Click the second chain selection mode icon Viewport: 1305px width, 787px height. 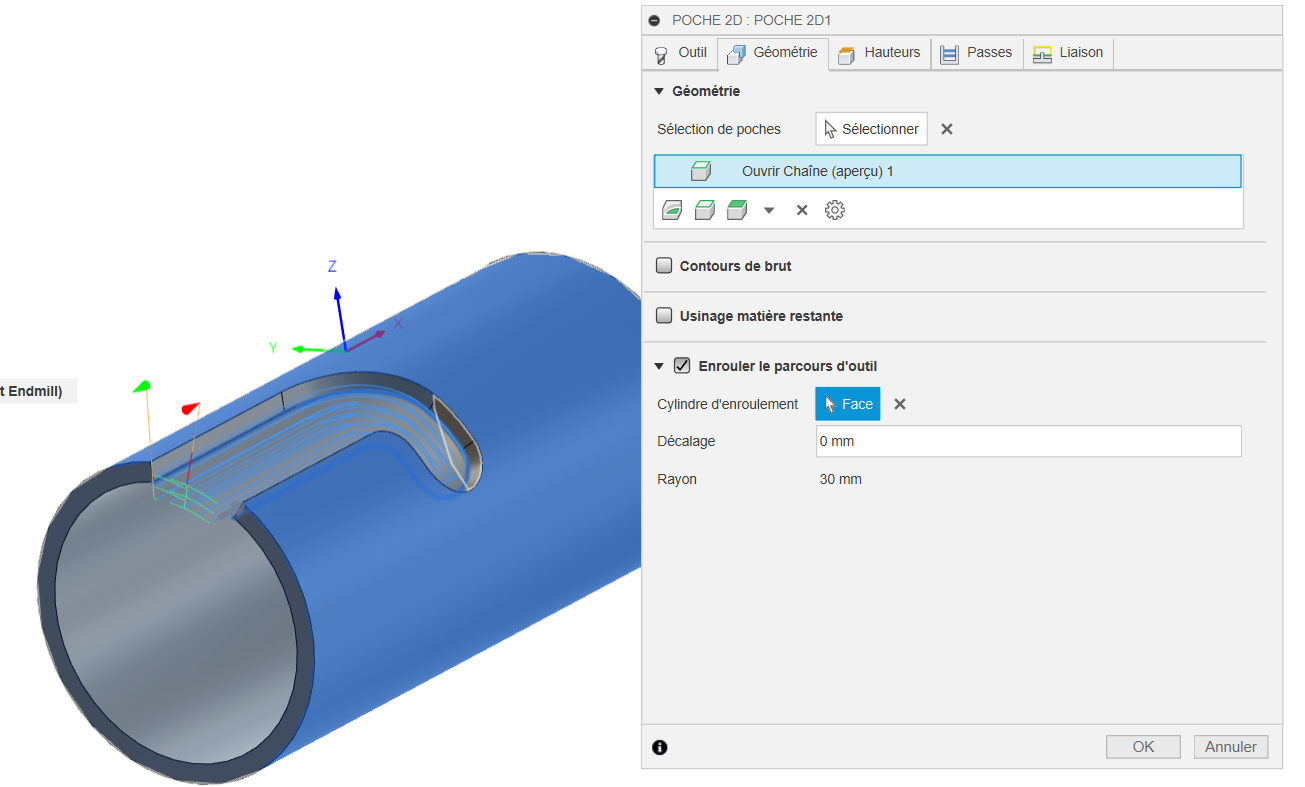[x=704, y=210]
